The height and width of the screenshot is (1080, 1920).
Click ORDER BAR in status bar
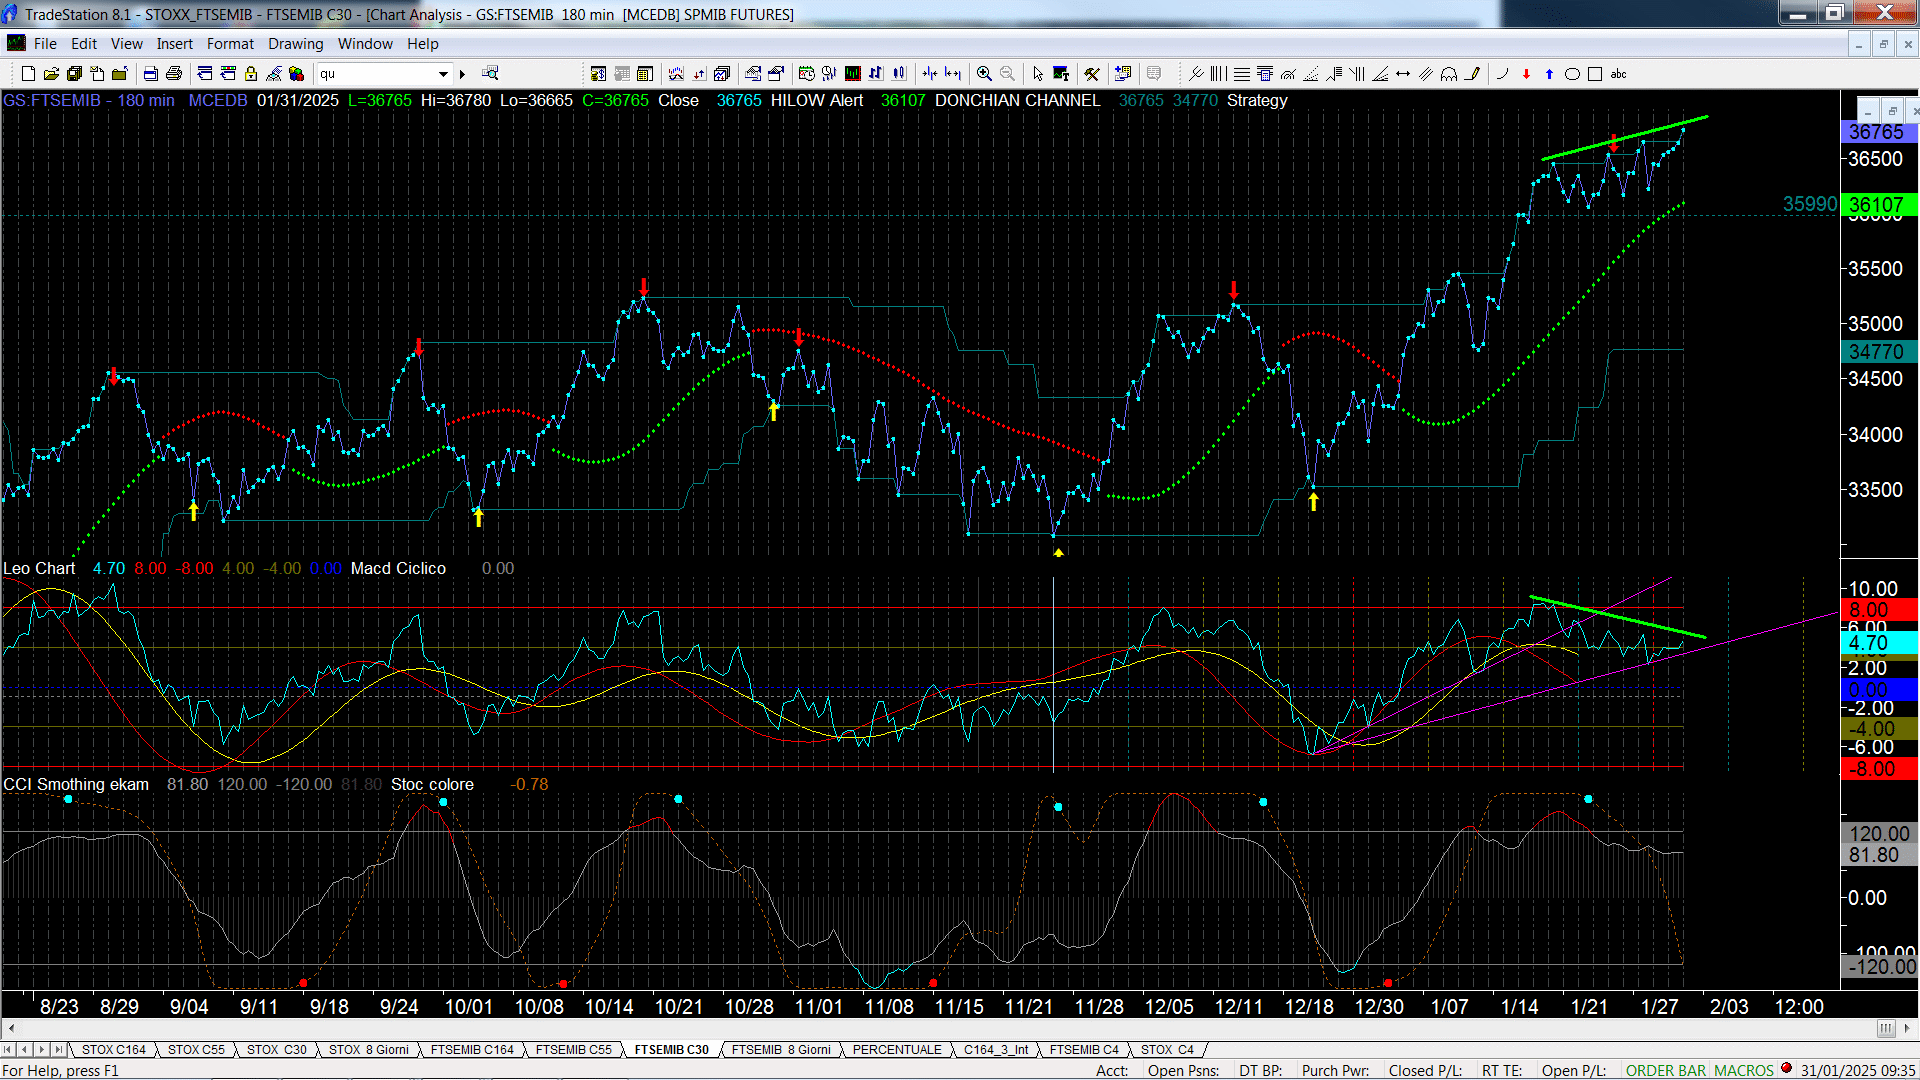point(1665,1070)
